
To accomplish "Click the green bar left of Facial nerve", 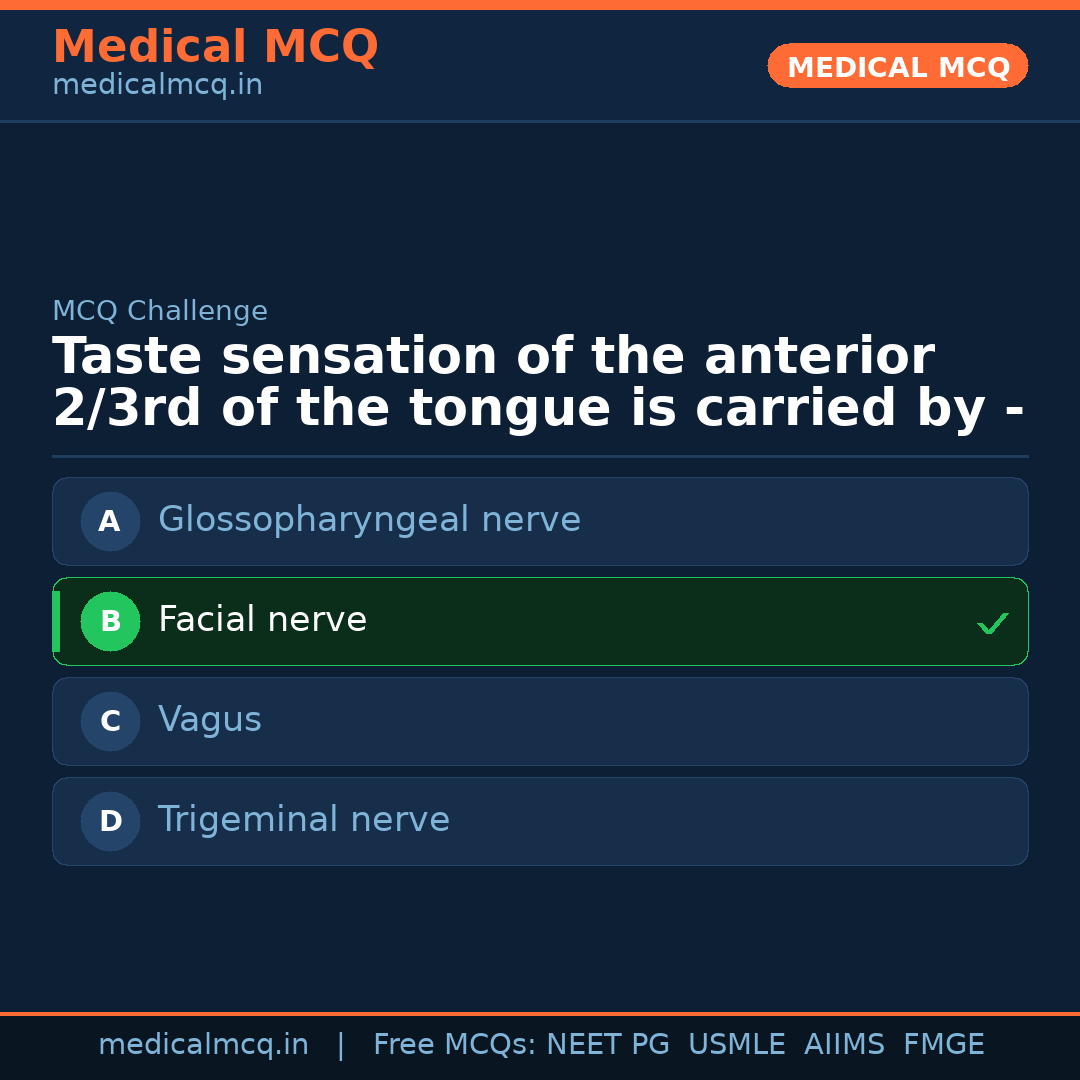I will tap(56, 621).
